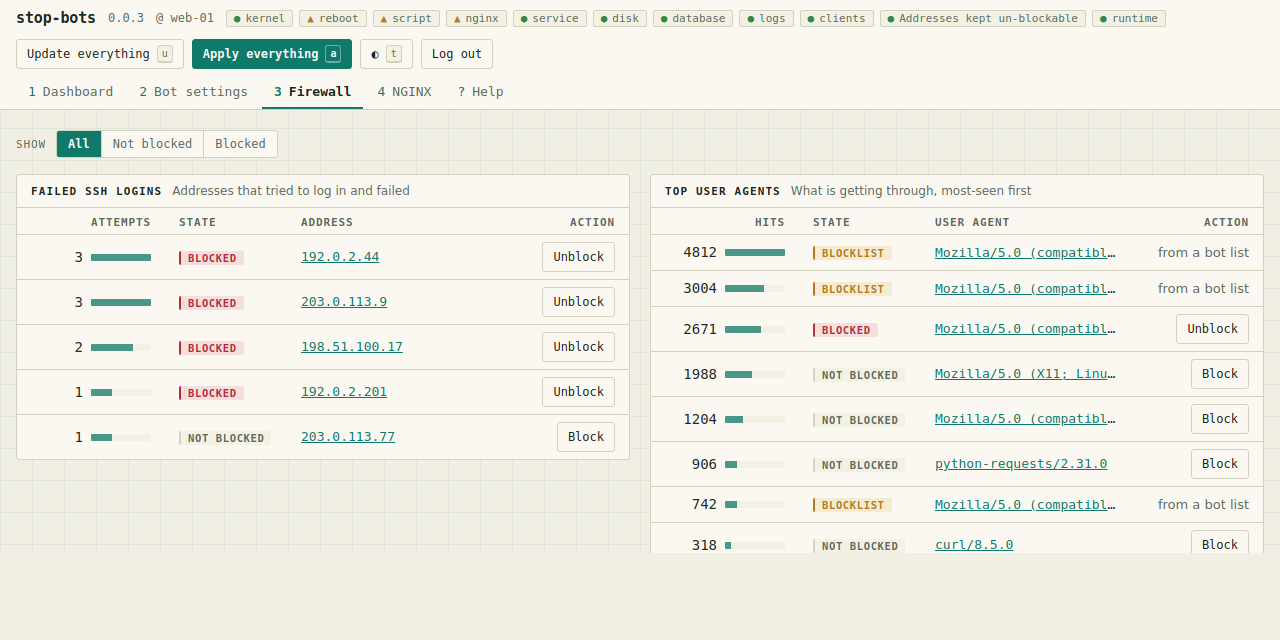This screenshot has height=640, width=1280.
Task: Switch to the Bot settings tab
Action: coord(193,92)
